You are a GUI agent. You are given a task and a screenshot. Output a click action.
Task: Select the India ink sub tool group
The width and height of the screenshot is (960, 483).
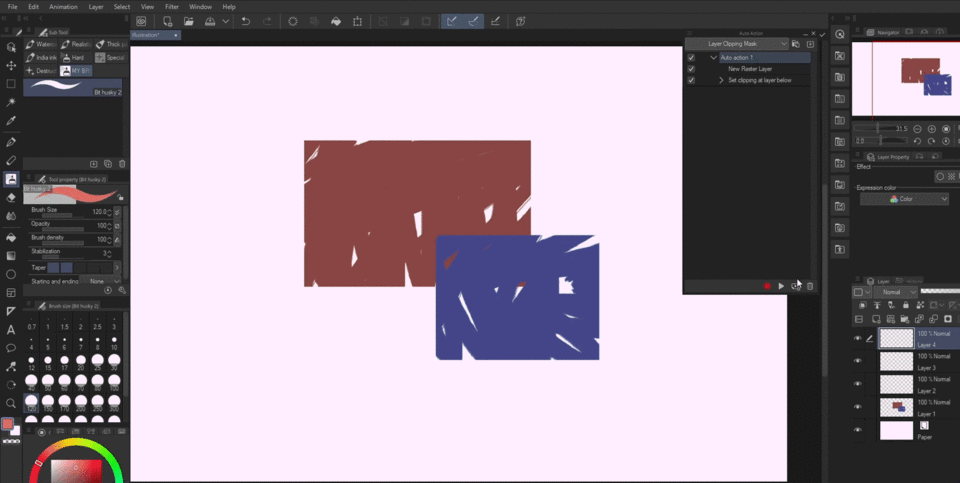point(40,58)
